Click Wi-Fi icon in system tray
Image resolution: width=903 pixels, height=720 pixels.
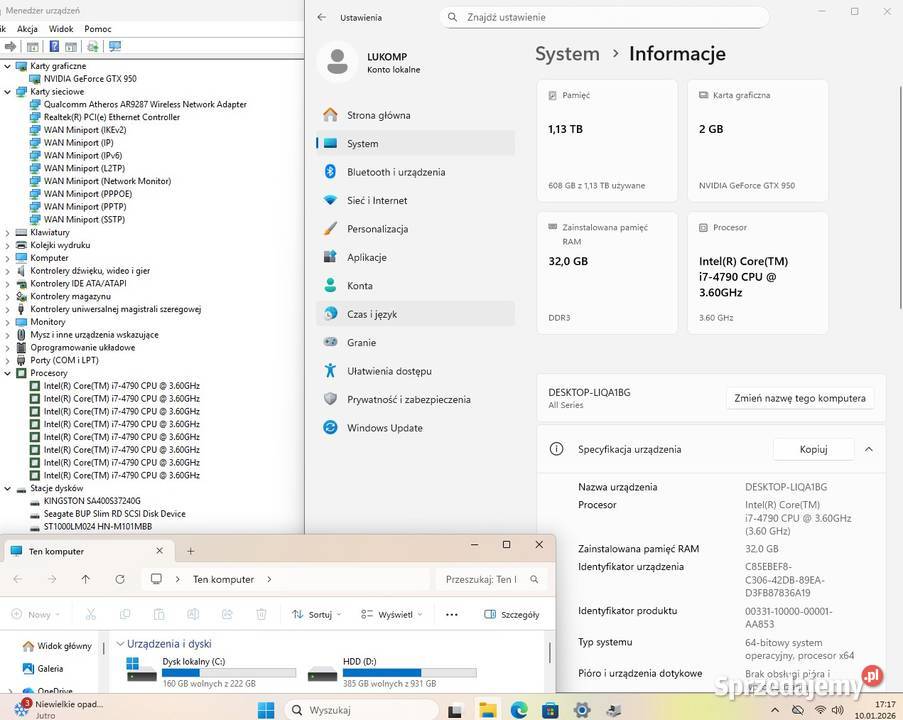click(819, 710)
